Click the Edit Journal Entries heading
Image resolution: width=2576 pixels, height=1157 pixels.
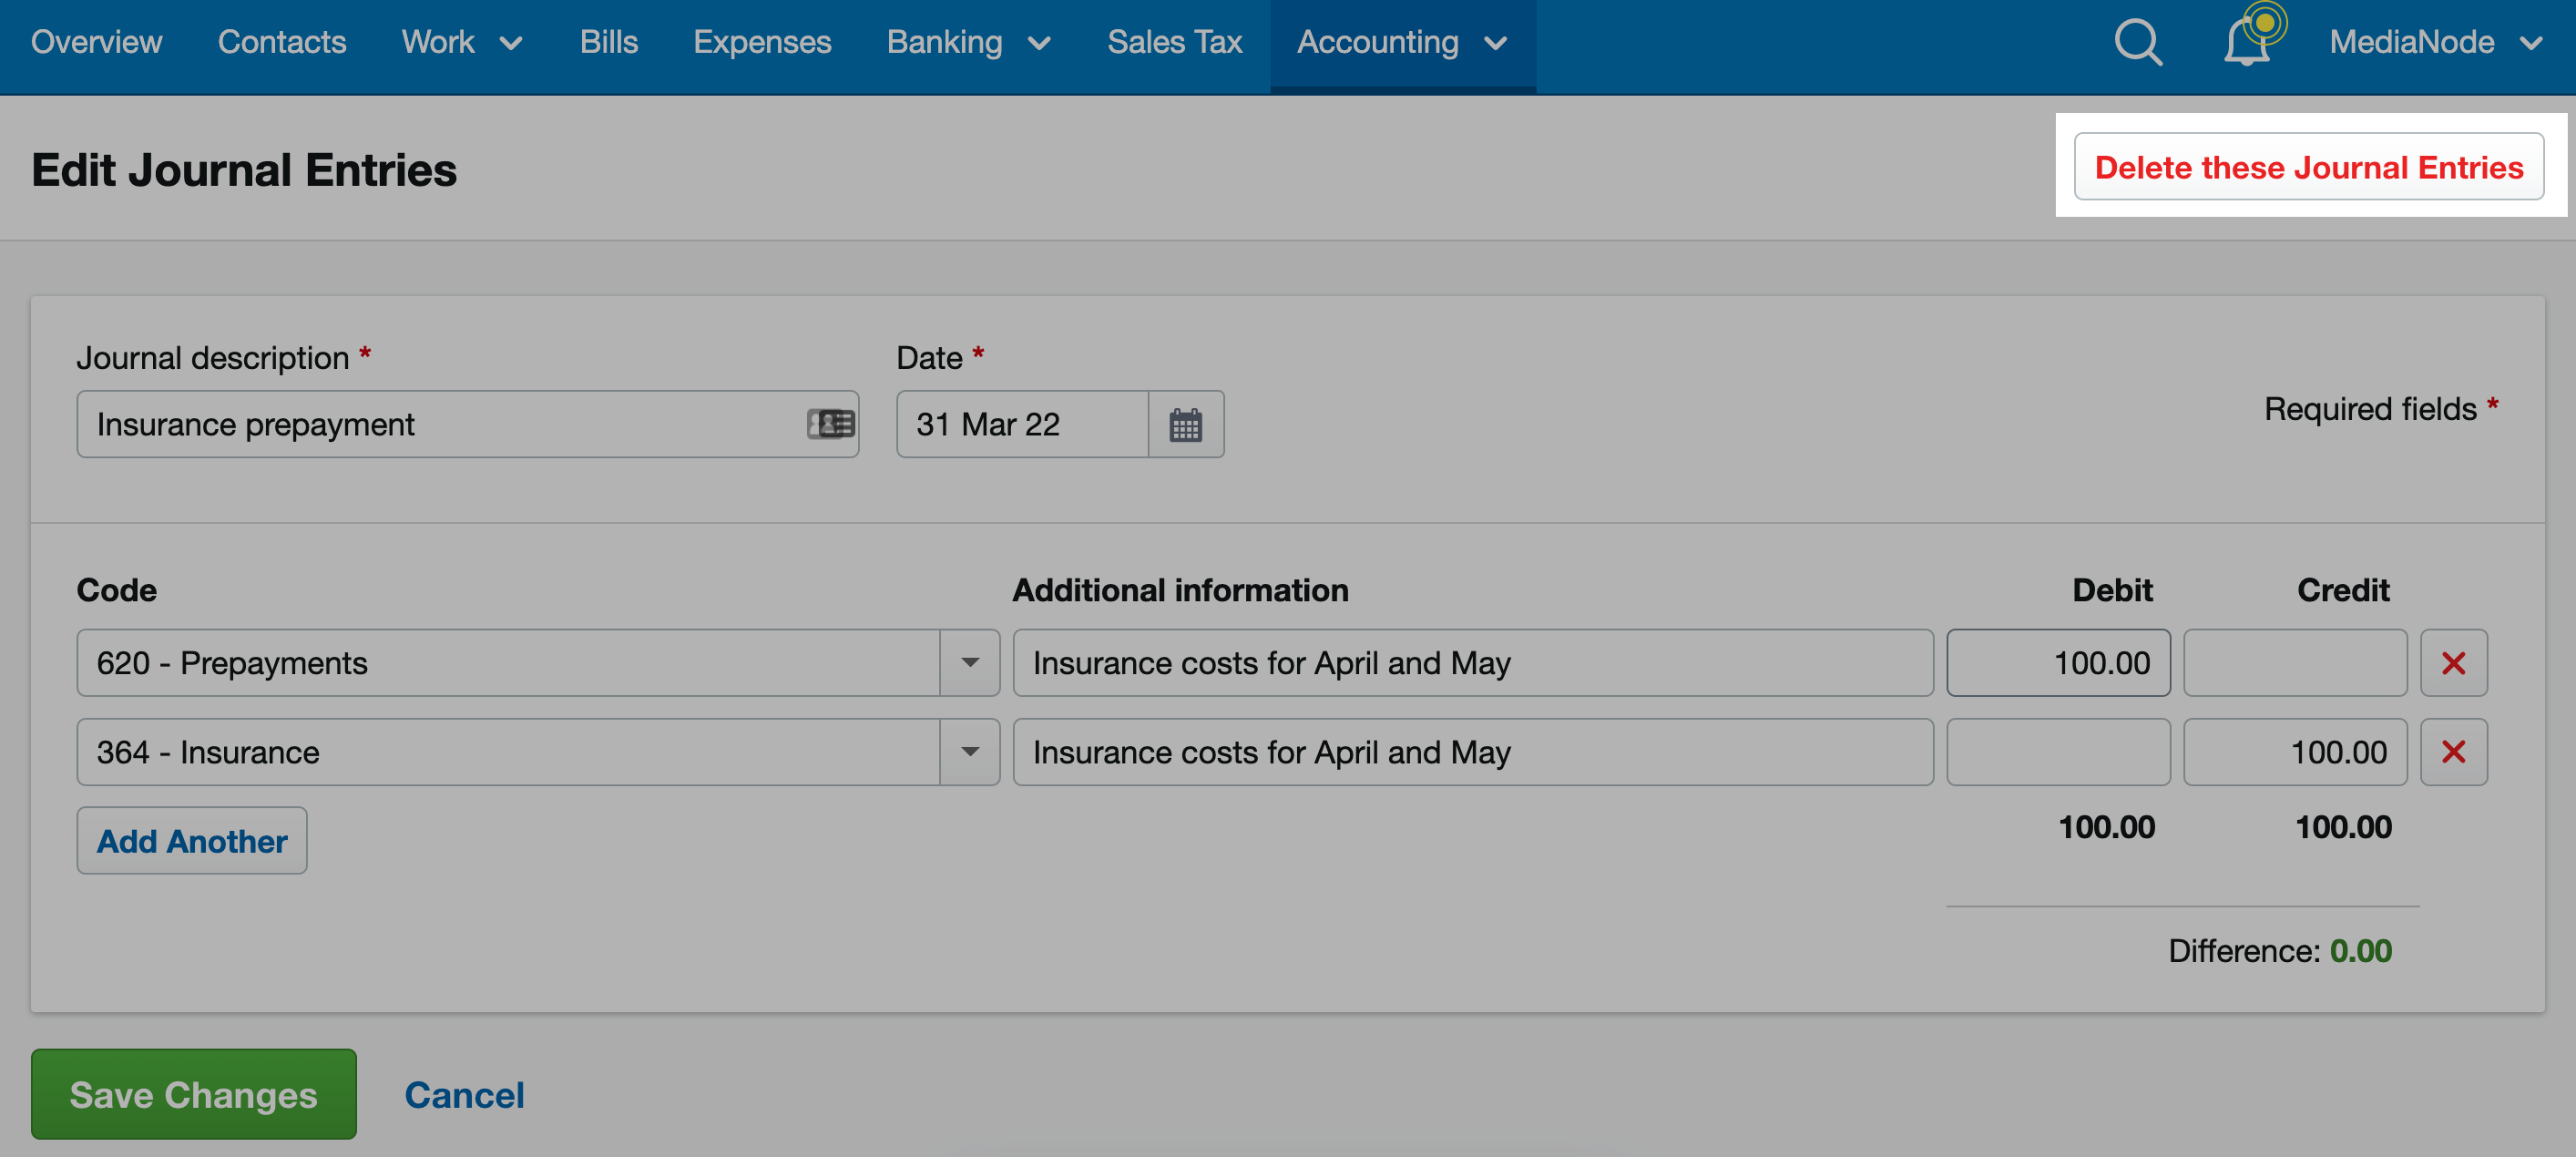(x=244, y=170)
